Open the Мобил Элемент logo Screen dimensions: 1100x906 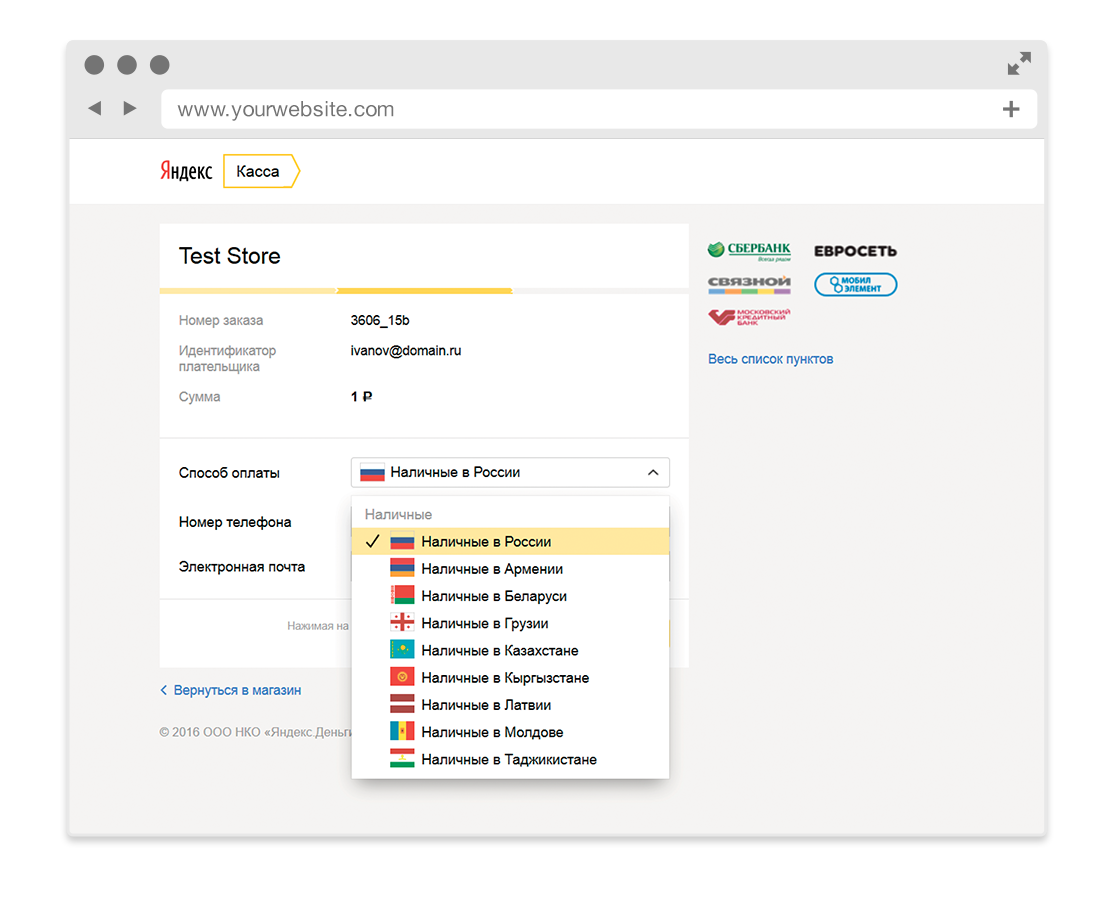[x=855, y=284]
